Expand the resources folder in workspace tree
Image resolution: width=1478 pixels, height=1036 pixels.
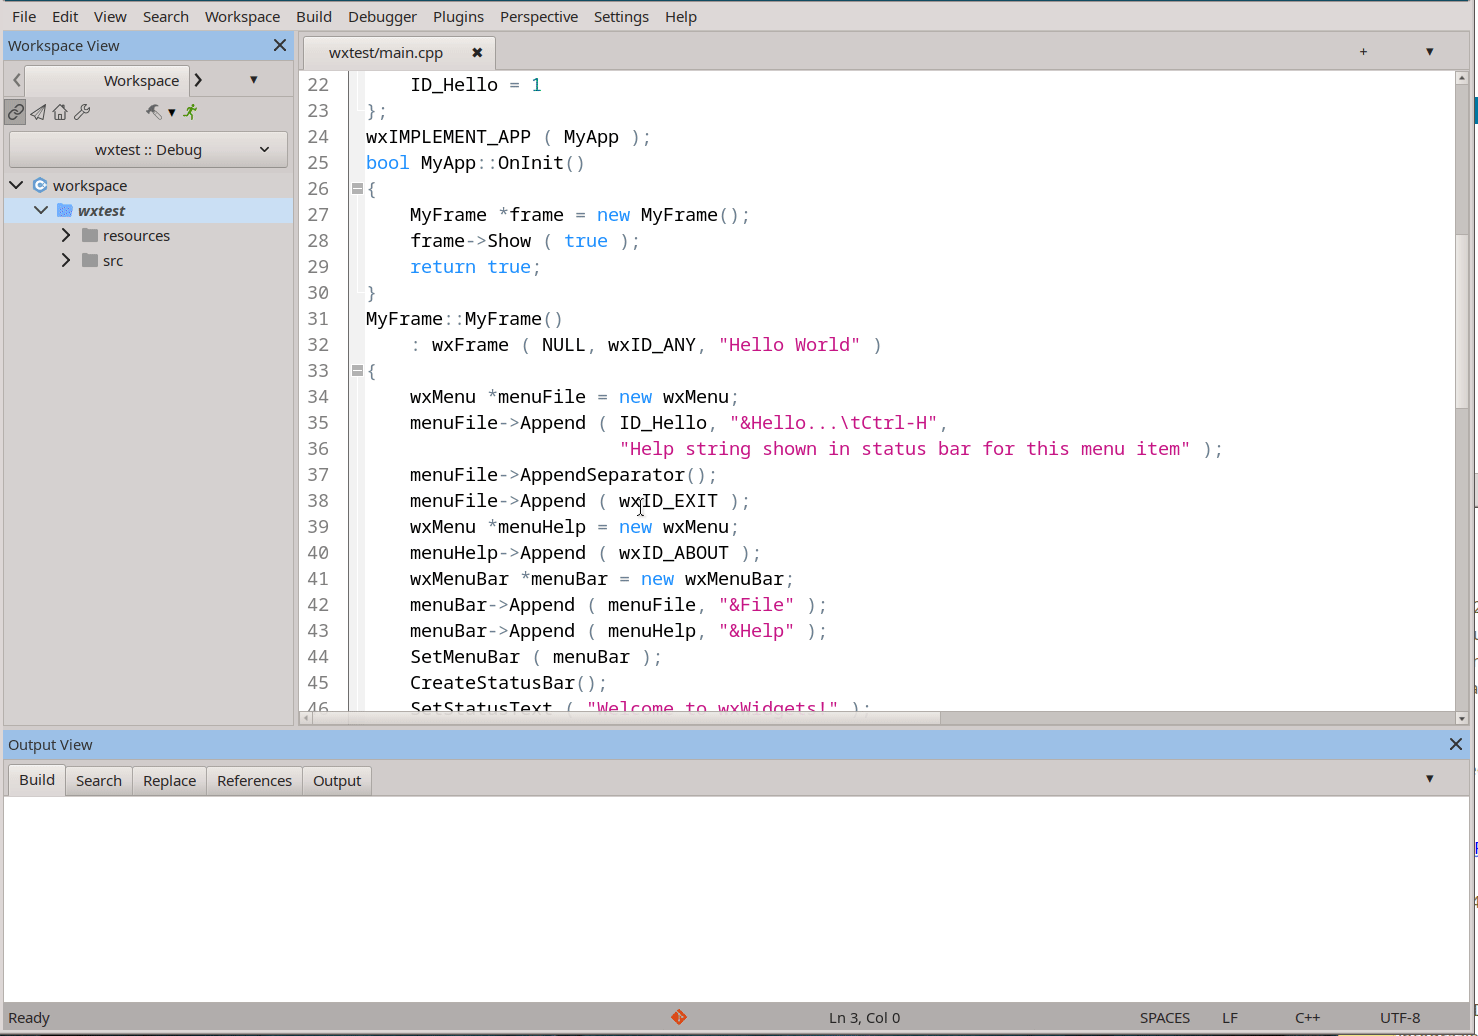[65, 235]
